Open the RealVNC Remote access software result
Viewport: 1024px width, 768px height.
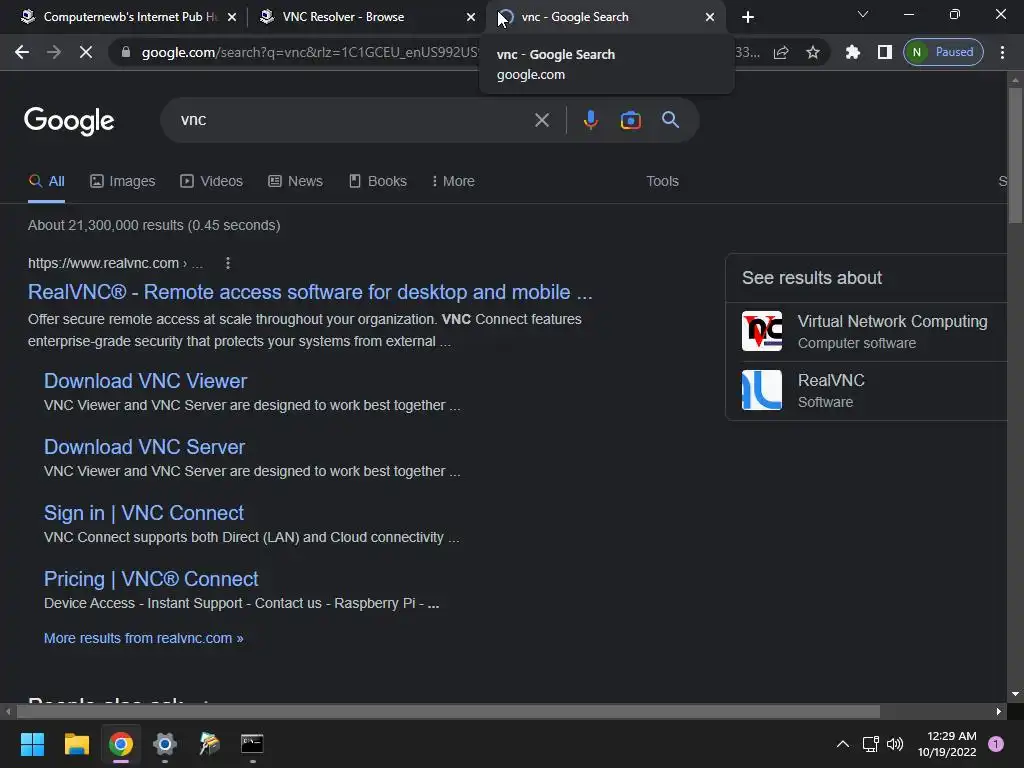[310, 292]
